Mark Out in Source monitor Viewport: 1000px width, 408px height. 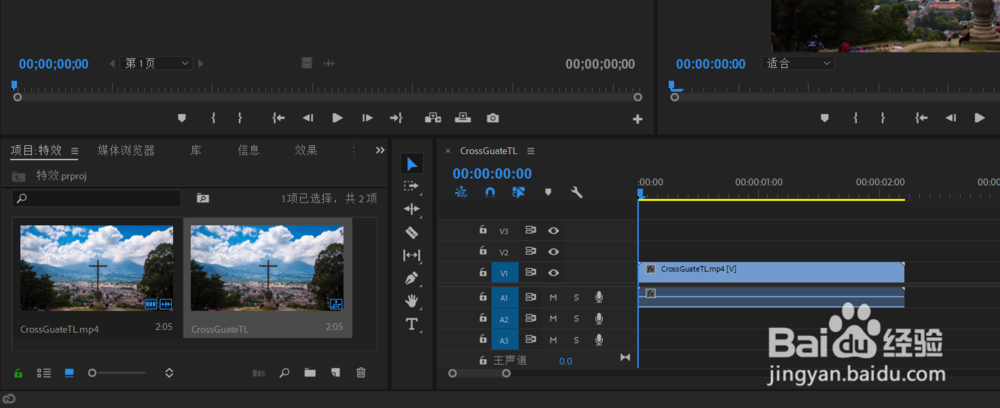240,118
